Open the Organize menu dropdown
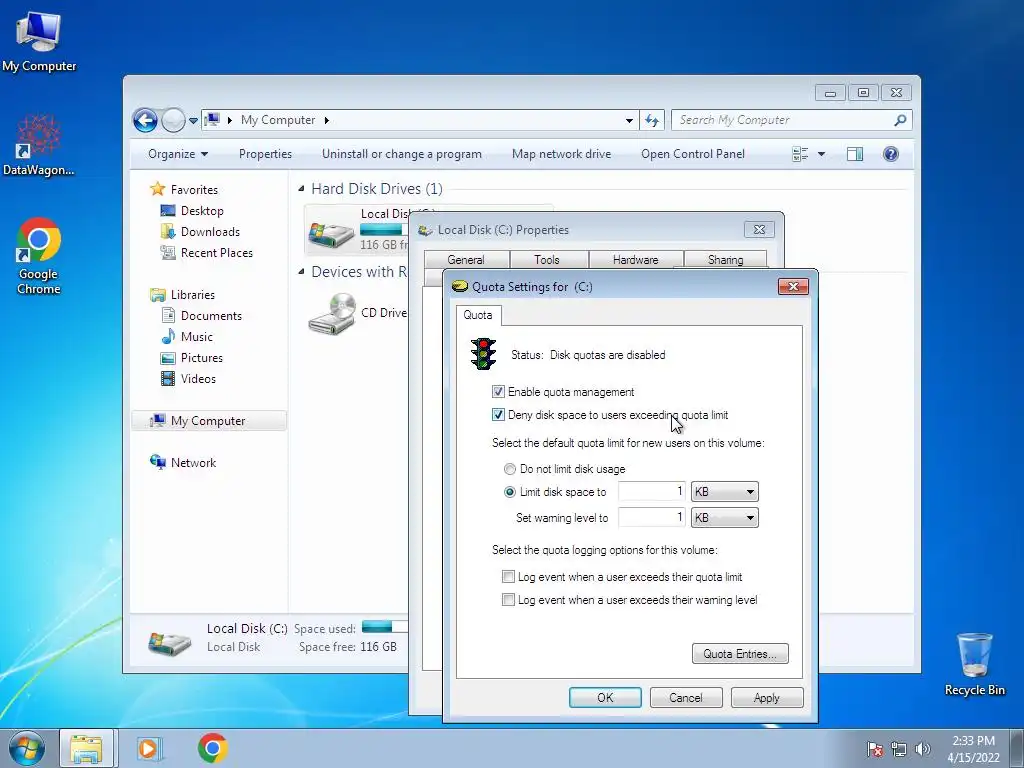Image resolution: width=1024 pixels, height=768 pixels. click(x=178, y=154)
